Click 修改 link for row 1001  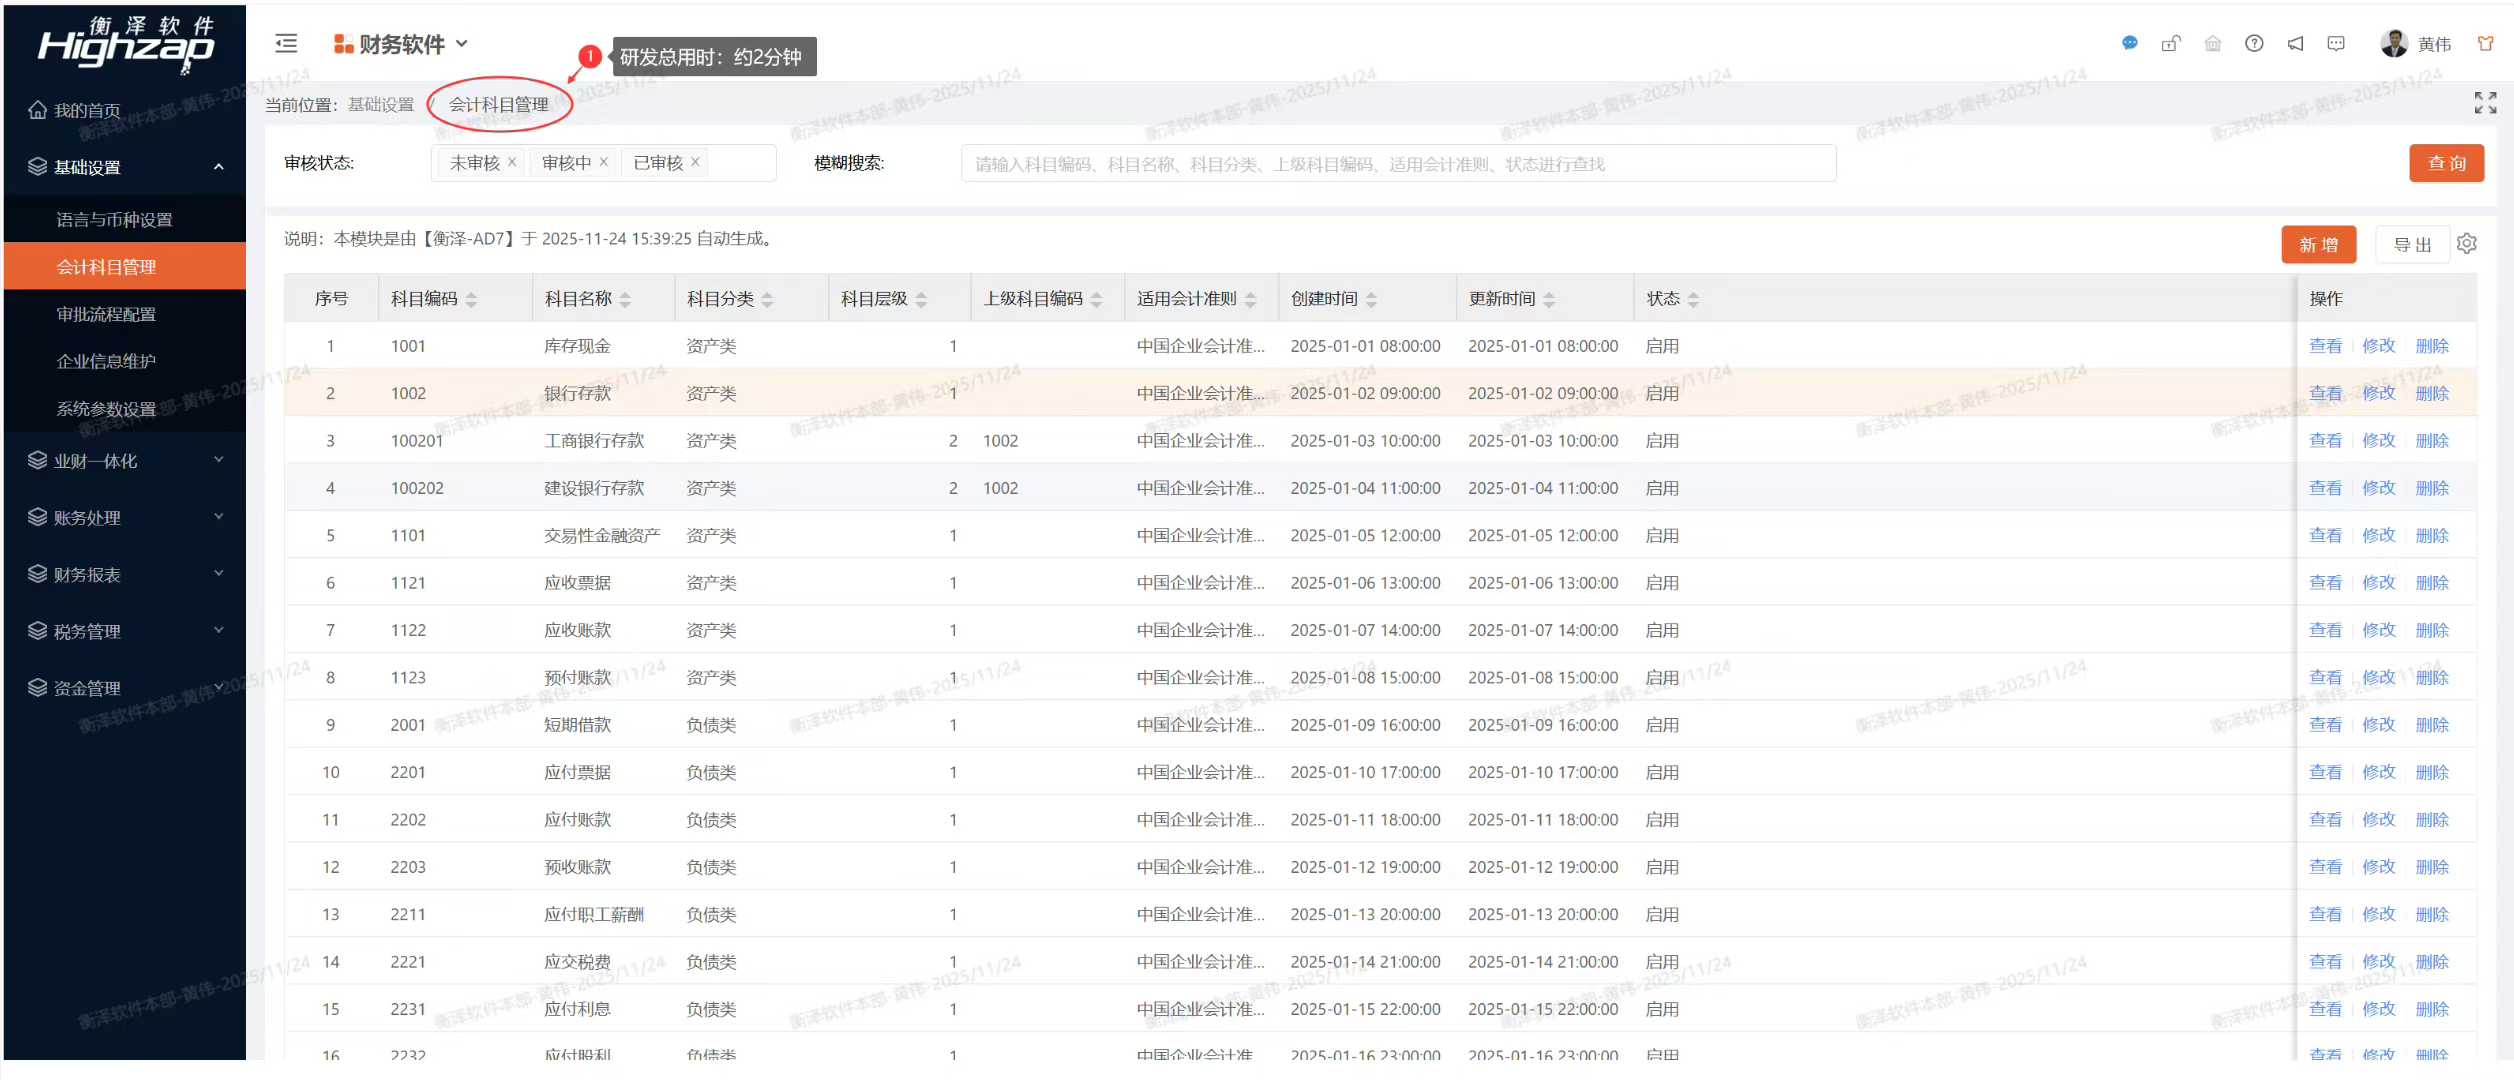(2378, 346)
